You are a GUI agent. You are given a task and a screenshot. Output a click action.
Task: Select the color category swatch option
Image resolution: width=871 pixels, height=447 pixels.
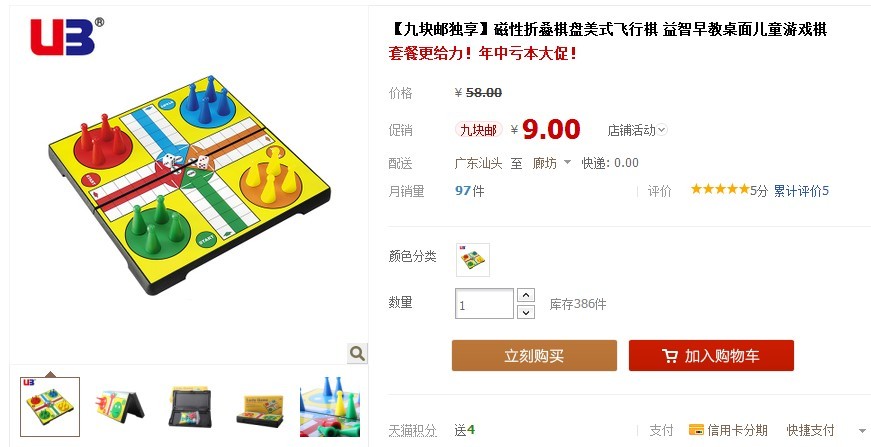click(473, 259)
